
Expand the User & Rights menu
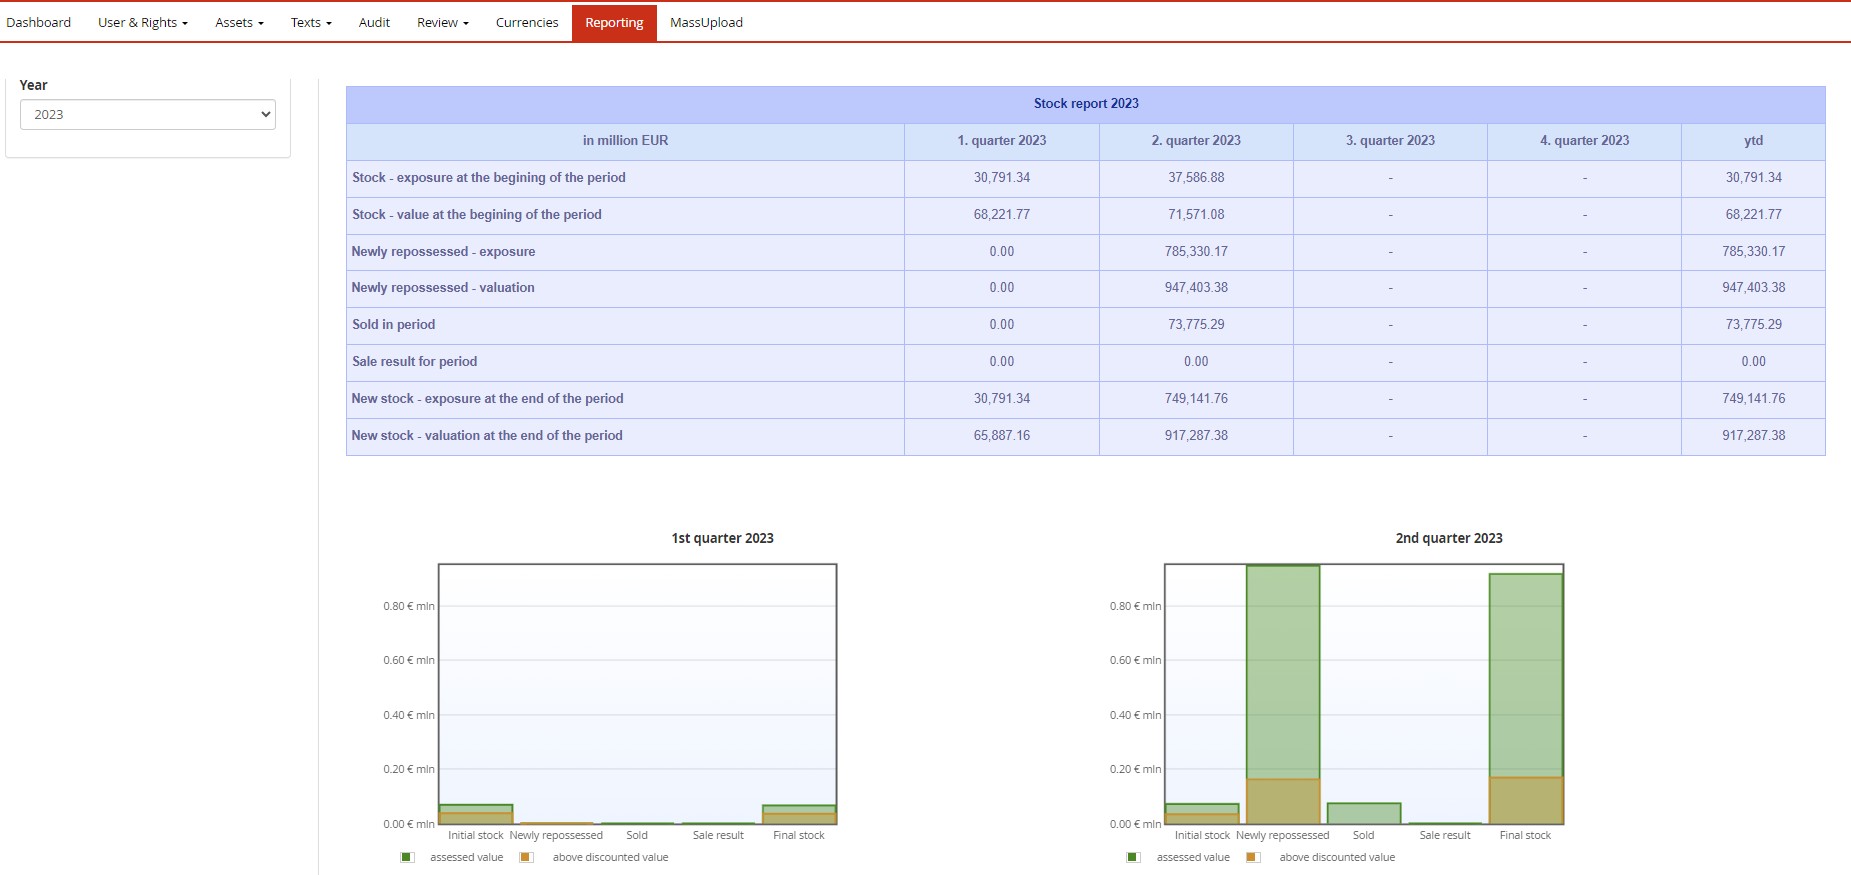click(142, 23)
